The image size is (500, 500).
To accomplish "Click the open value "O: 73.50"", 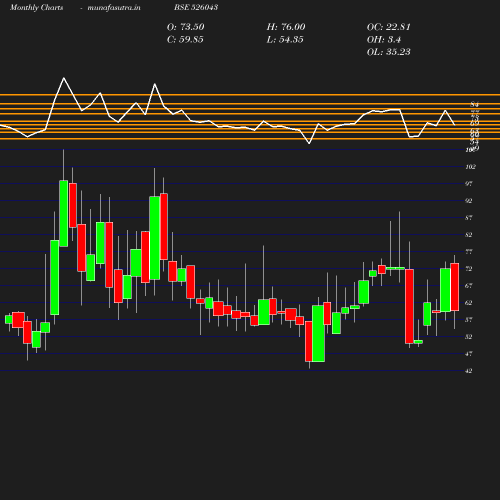I will pyautogui.click(x=185, y=27).
